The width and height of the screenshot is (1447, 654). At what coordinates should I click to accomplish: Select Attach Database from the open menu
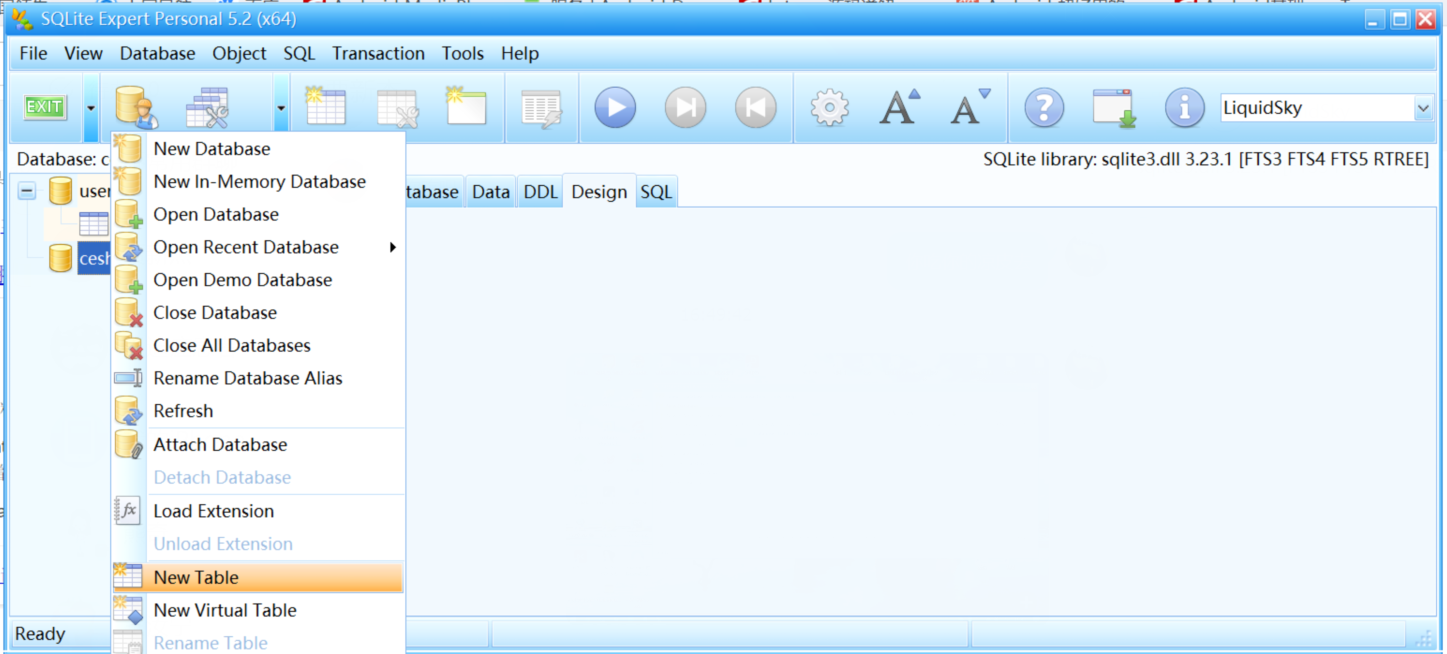click(220, 444)
